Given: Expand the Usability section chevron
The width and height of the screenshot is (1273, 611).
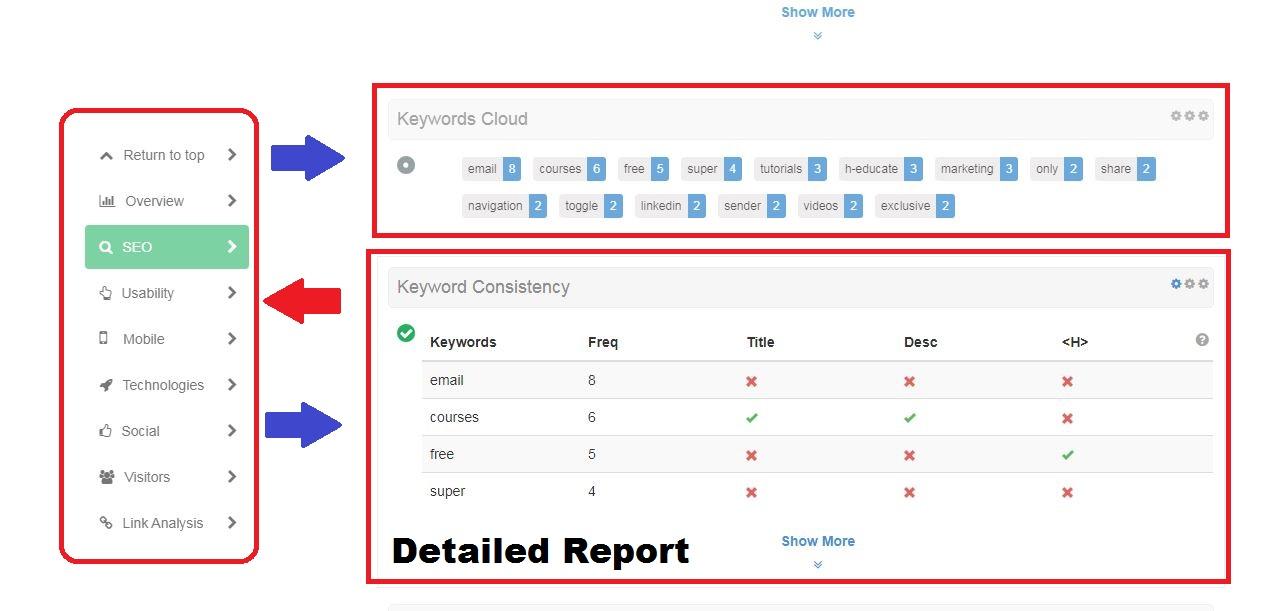Looking at the screenshot, I should click(231, 293).
